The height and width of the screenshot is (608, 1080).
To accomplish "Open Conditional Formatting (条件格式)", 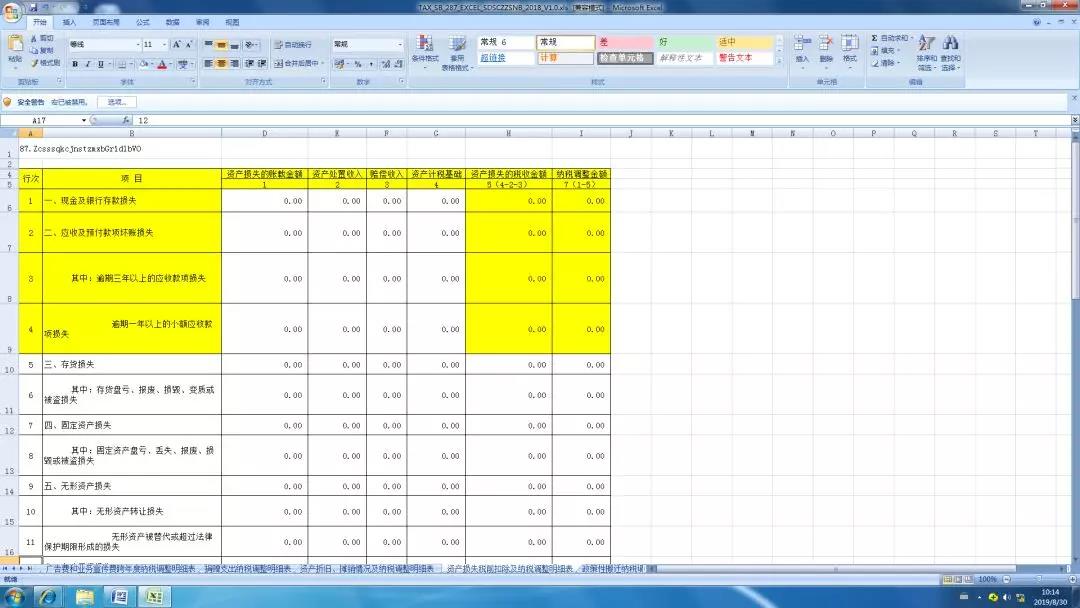I will click(425, 52).
